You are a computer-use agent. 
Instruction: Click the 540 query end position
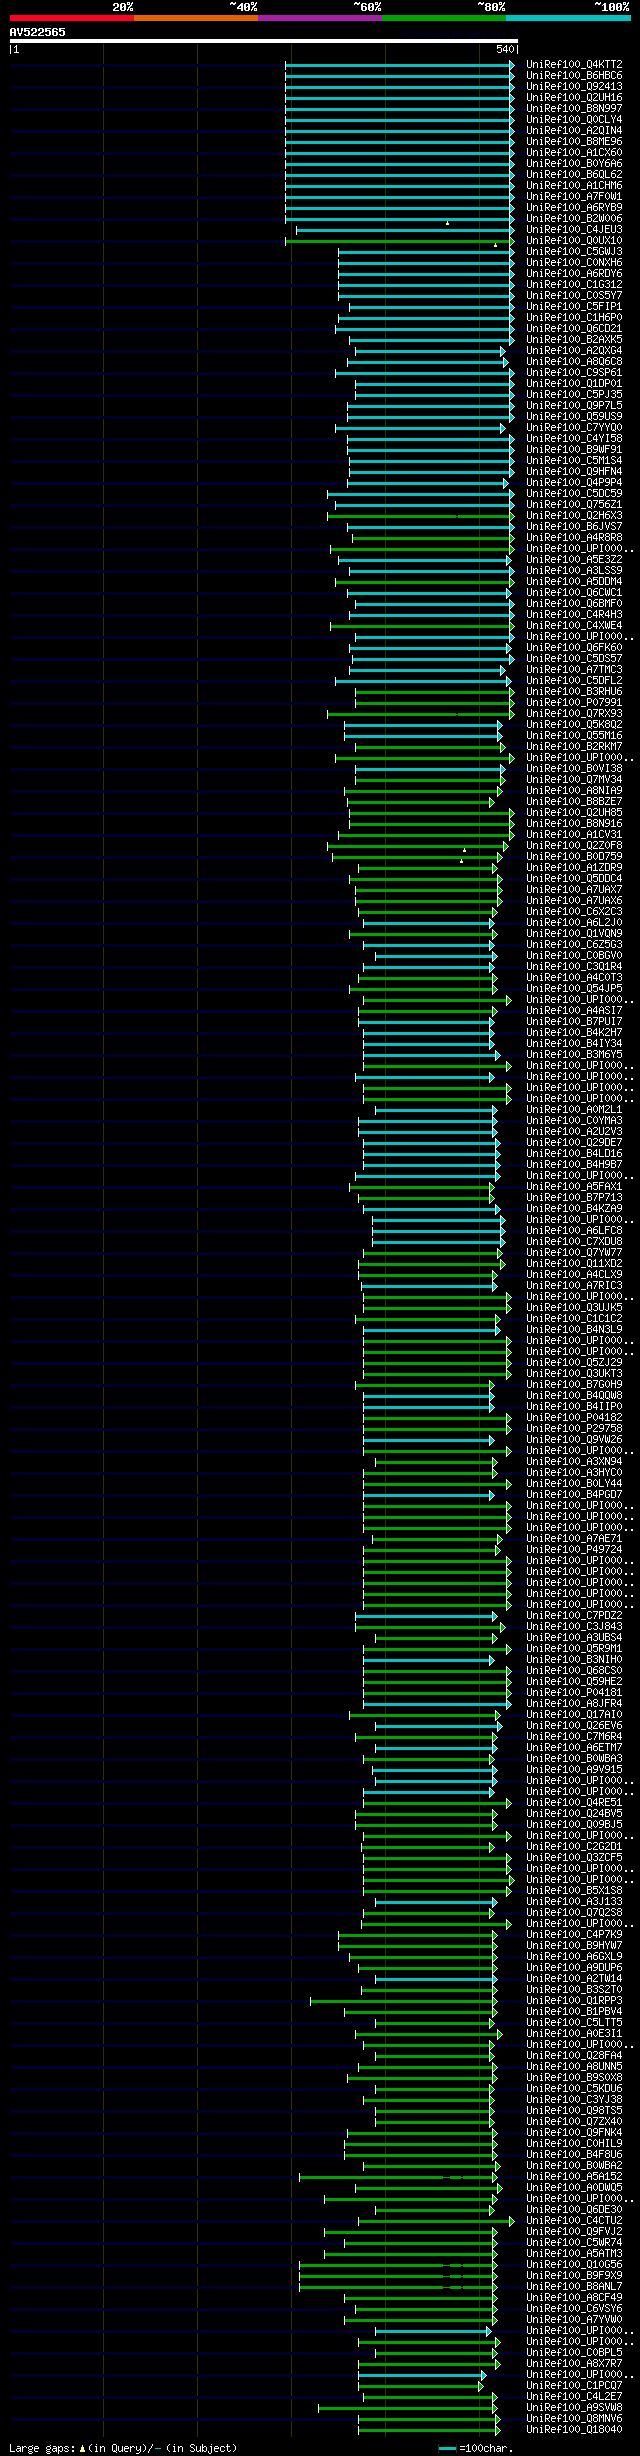[x=504, y=49]
